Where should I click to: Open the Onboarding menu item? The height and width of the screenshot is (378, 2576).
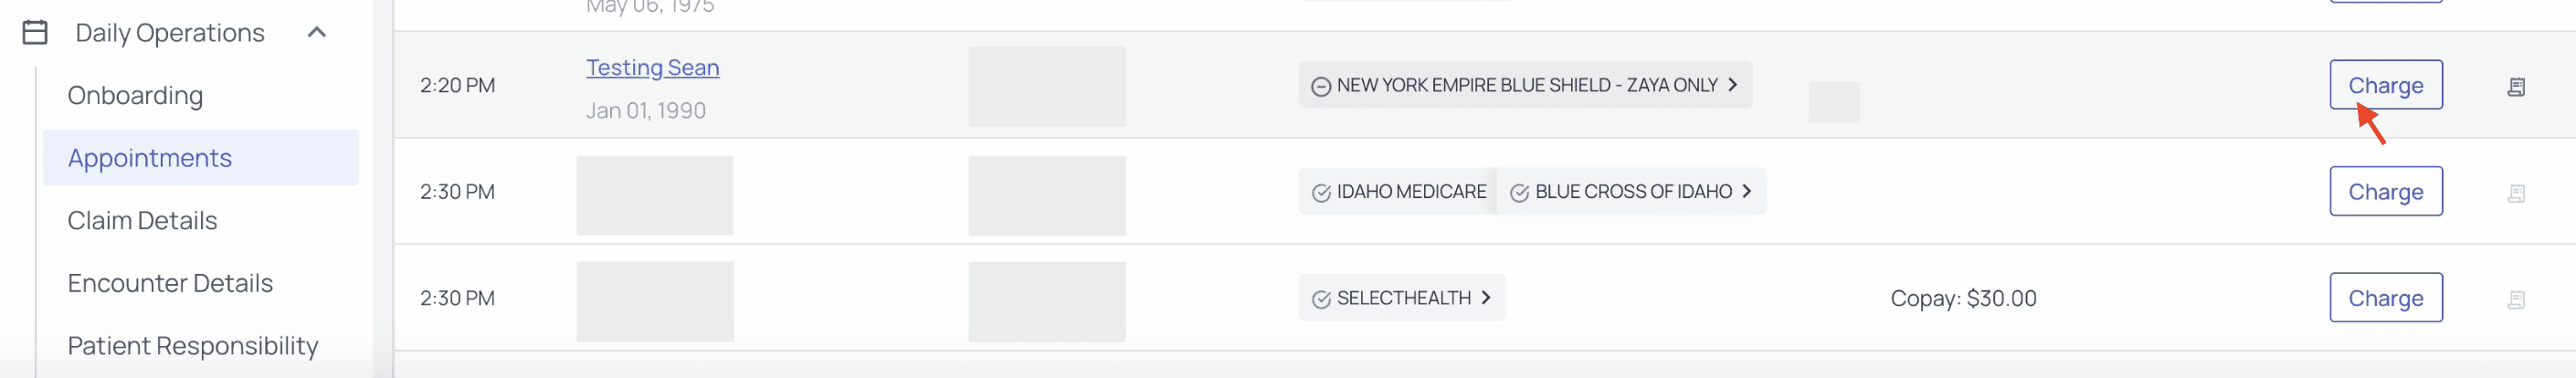(x=135, y=96)
